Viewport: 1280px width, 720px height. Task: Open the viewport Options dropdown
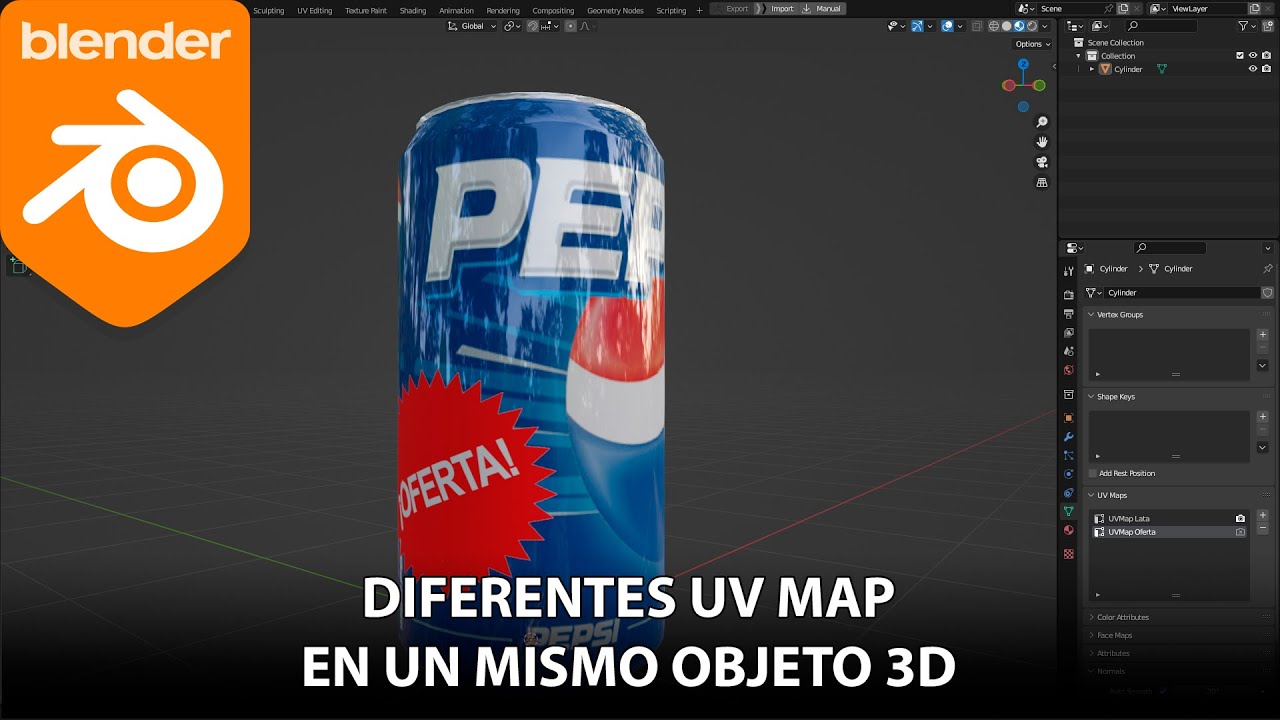click(1033, 44)
